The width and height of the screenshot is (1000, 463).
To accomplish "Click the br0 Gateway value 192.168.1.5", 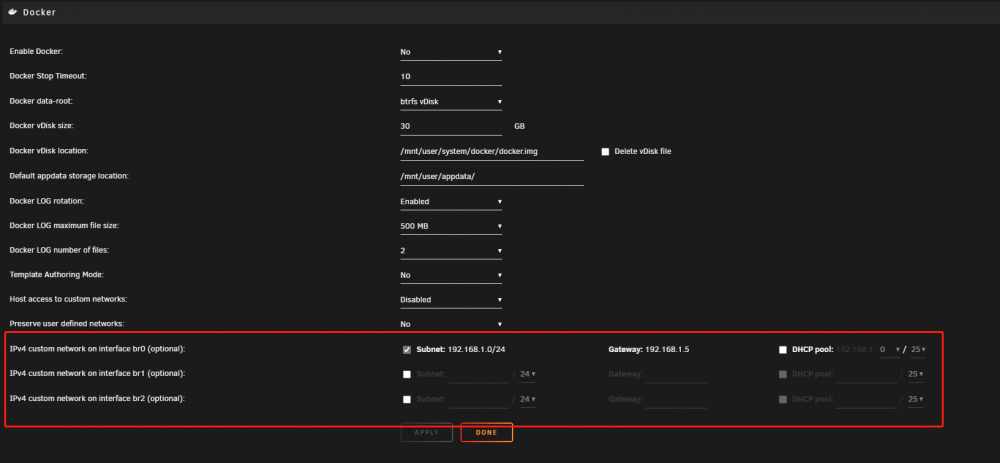I will [668, 349].
